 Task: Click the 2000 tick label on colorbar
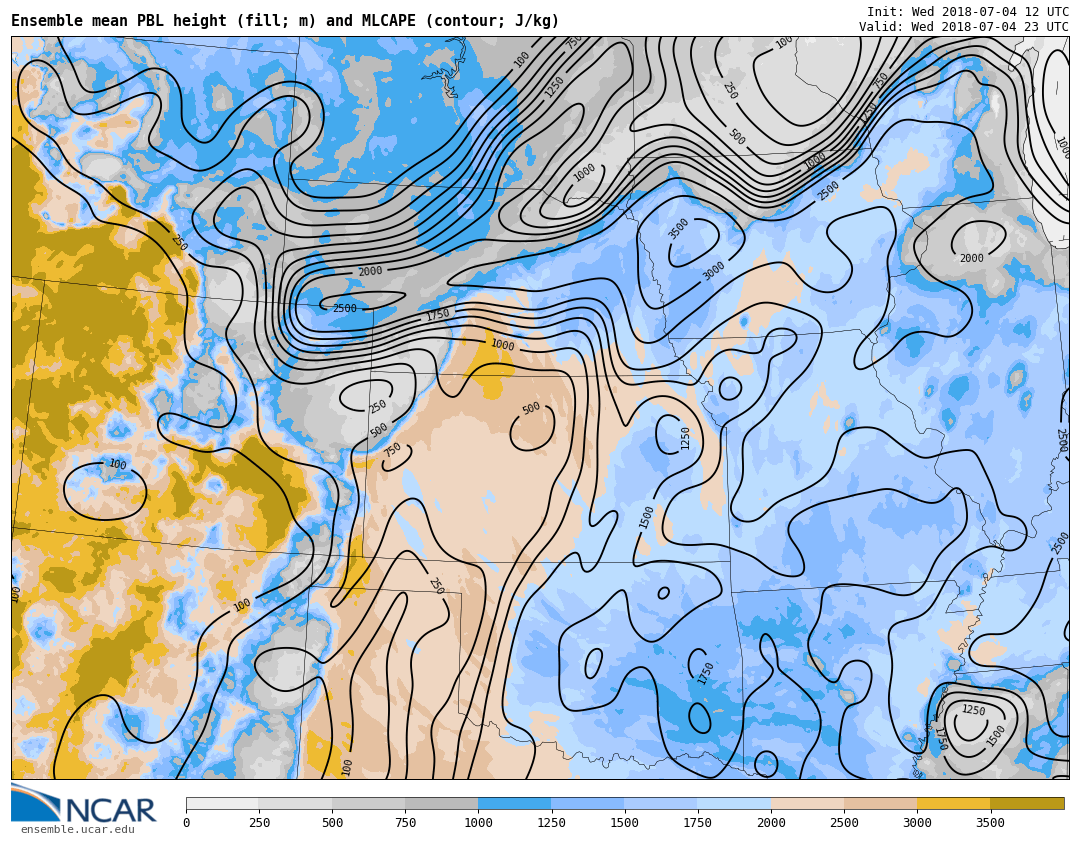(x=771, y=823)
